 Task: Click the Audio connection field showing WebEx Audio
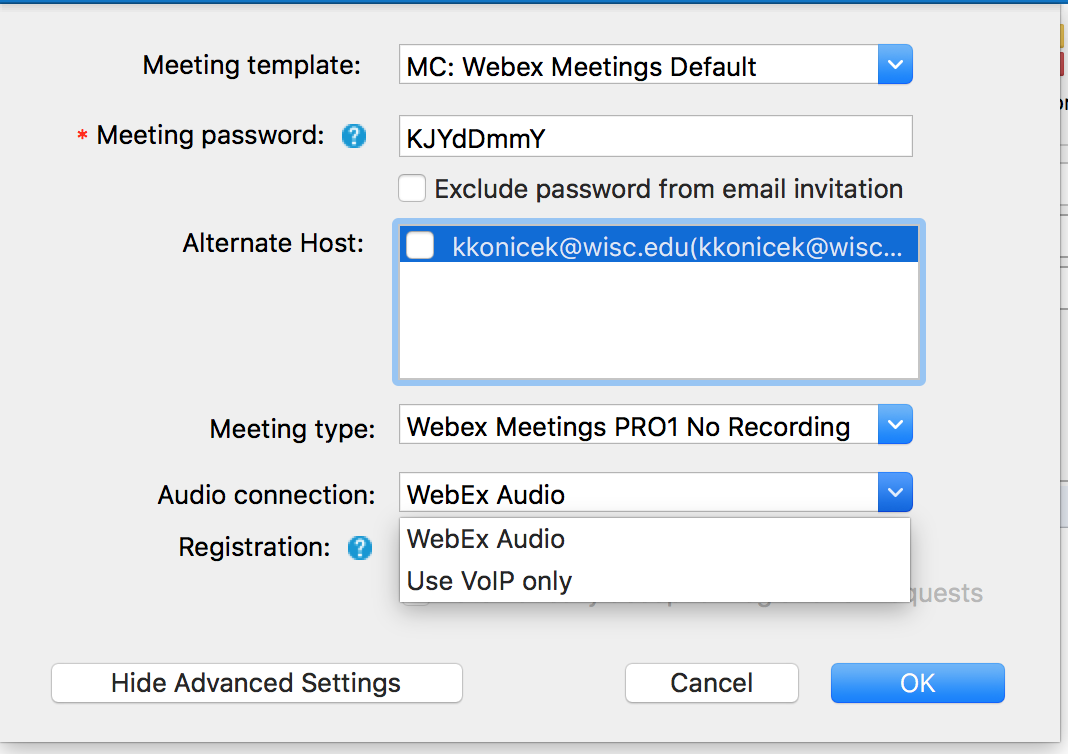click(638, 492)
